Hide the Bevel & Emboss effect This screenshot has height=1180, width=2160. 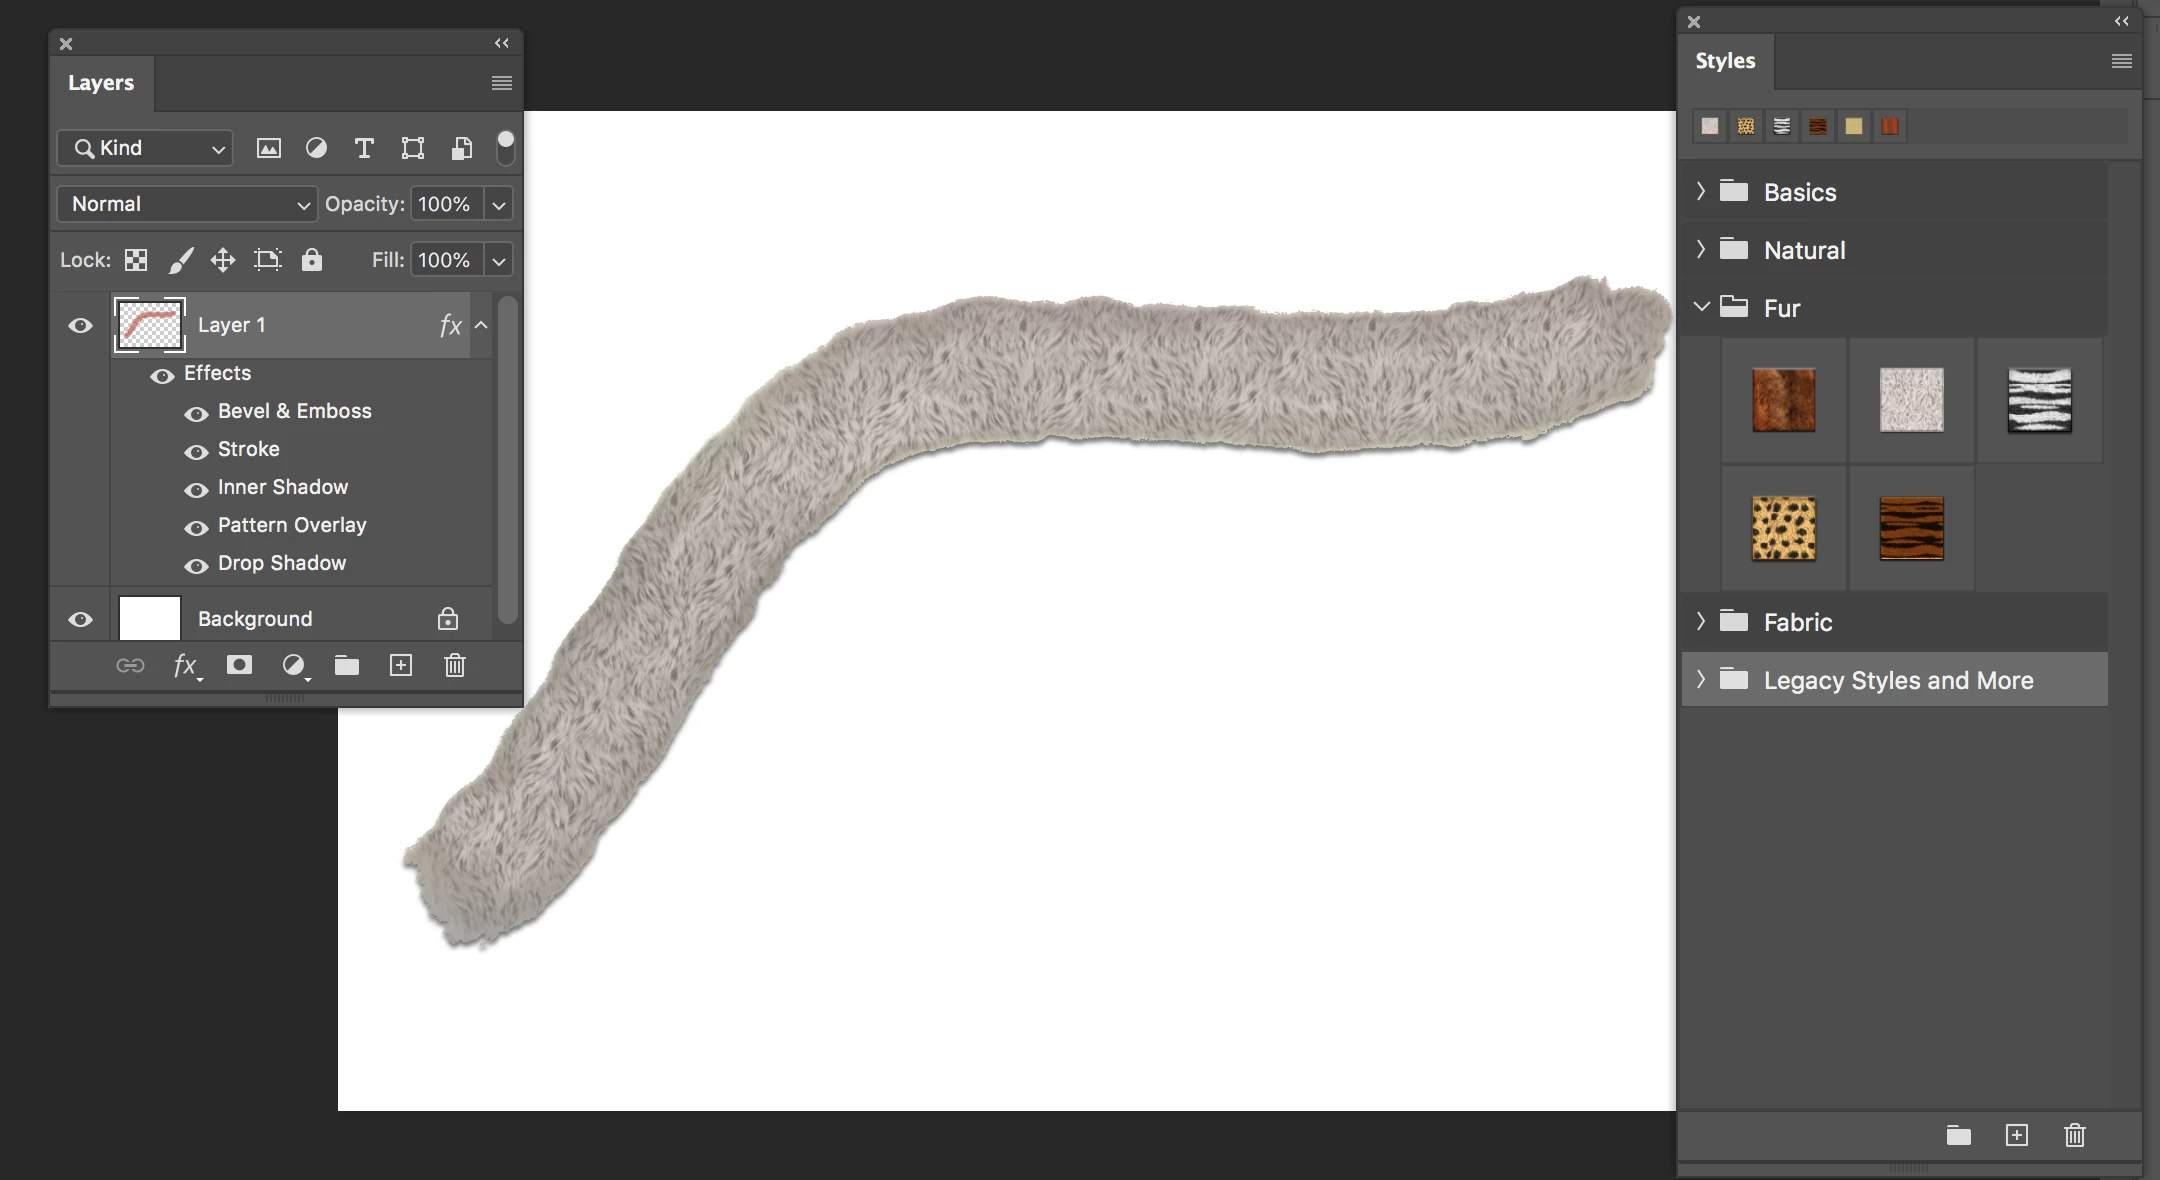point(196,413)
